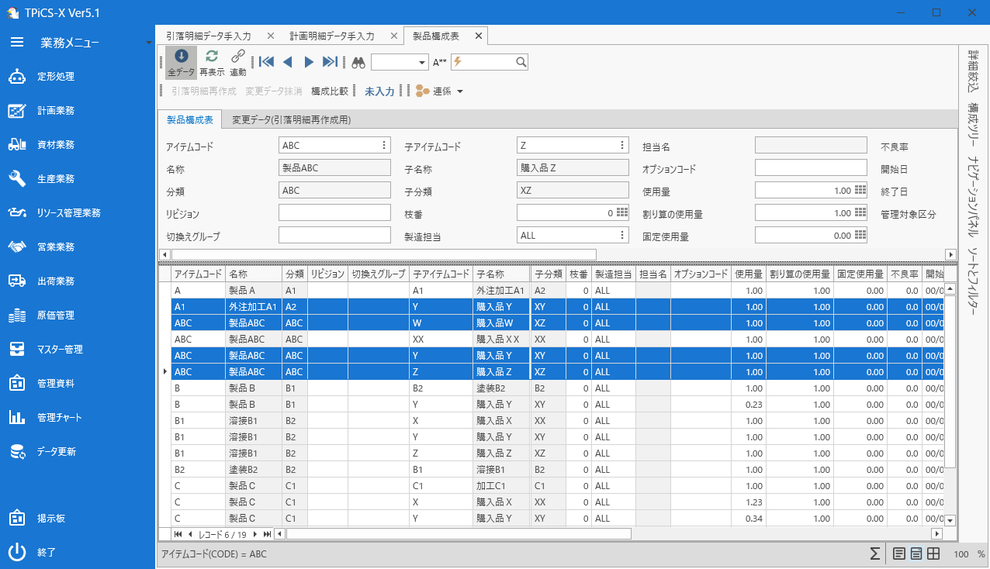Image resolution: width=990 pixels, height=569 pixels.
Task: Click 未入力 button
Action: (379, 92)
